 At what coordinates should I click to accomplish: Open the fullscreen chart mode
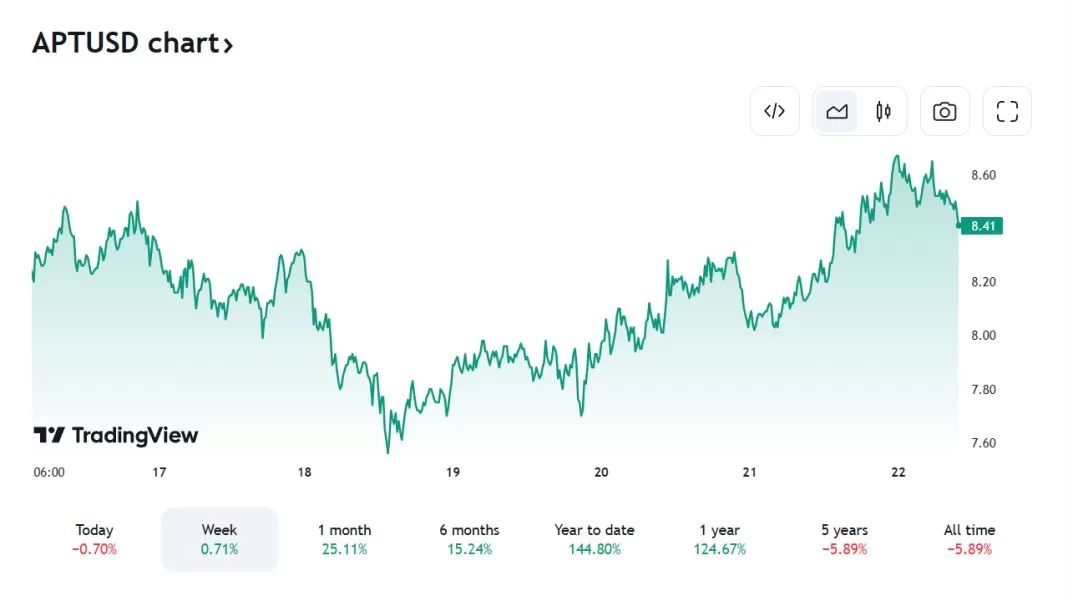1007,111
